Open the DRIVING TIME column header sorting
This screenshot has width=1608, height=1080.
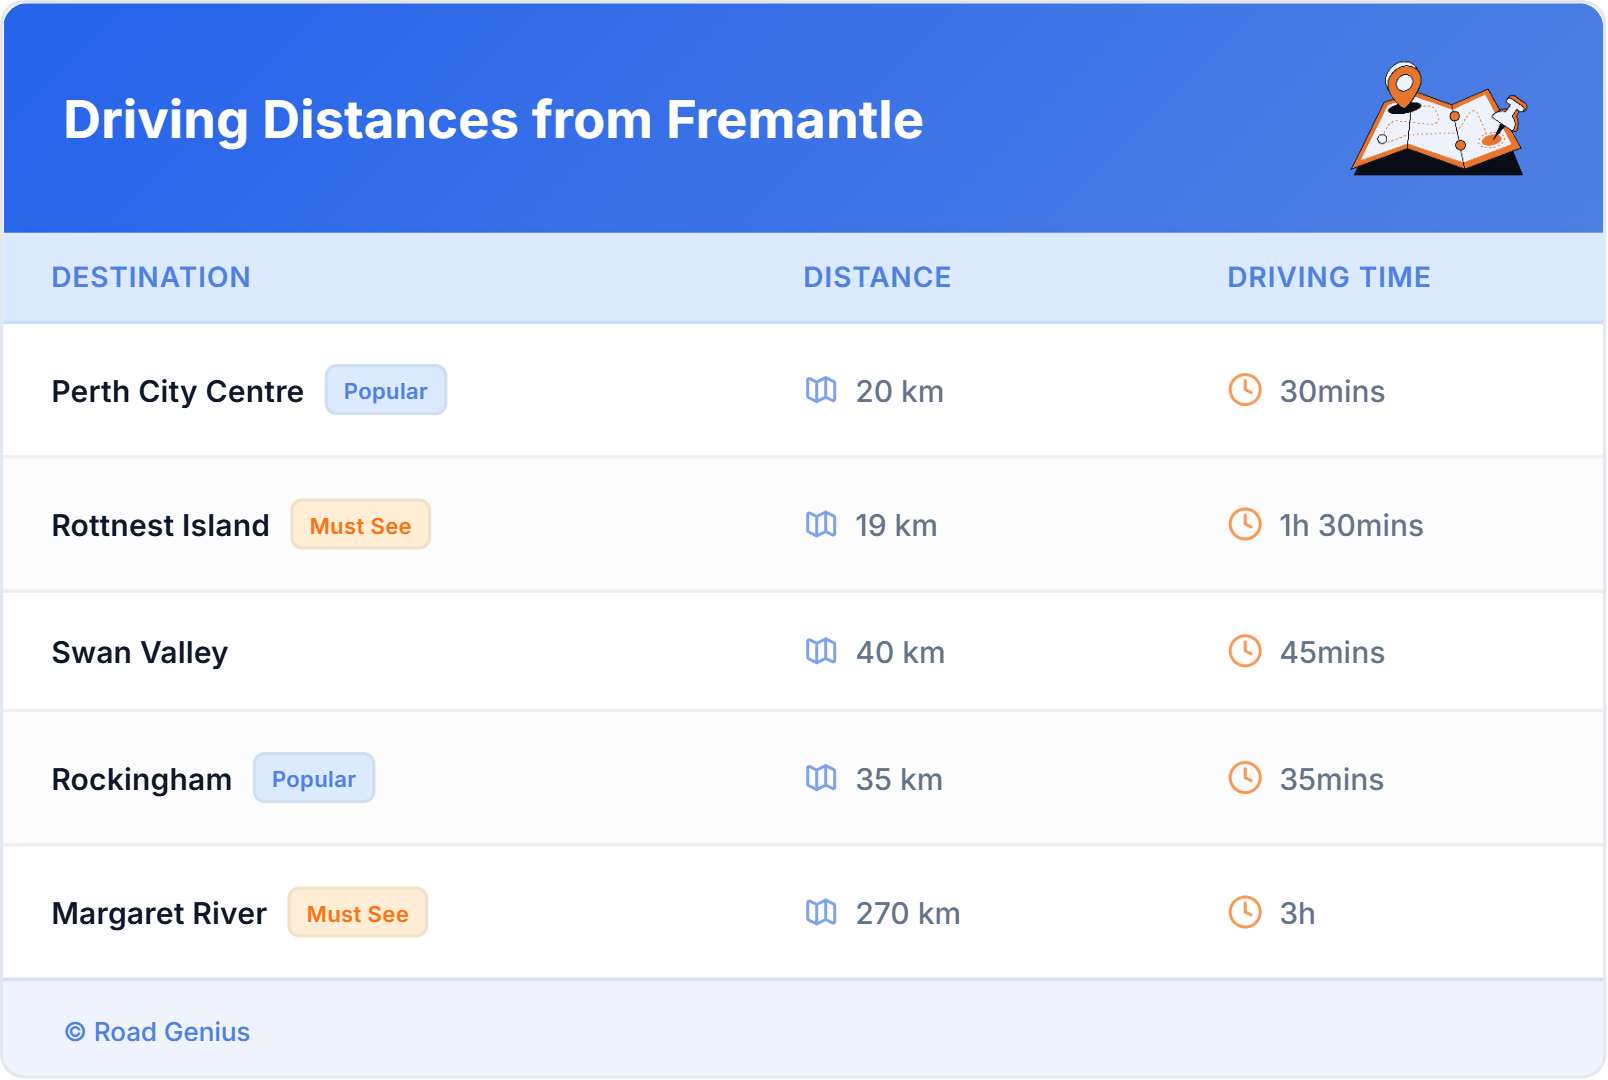point(1328,277)
